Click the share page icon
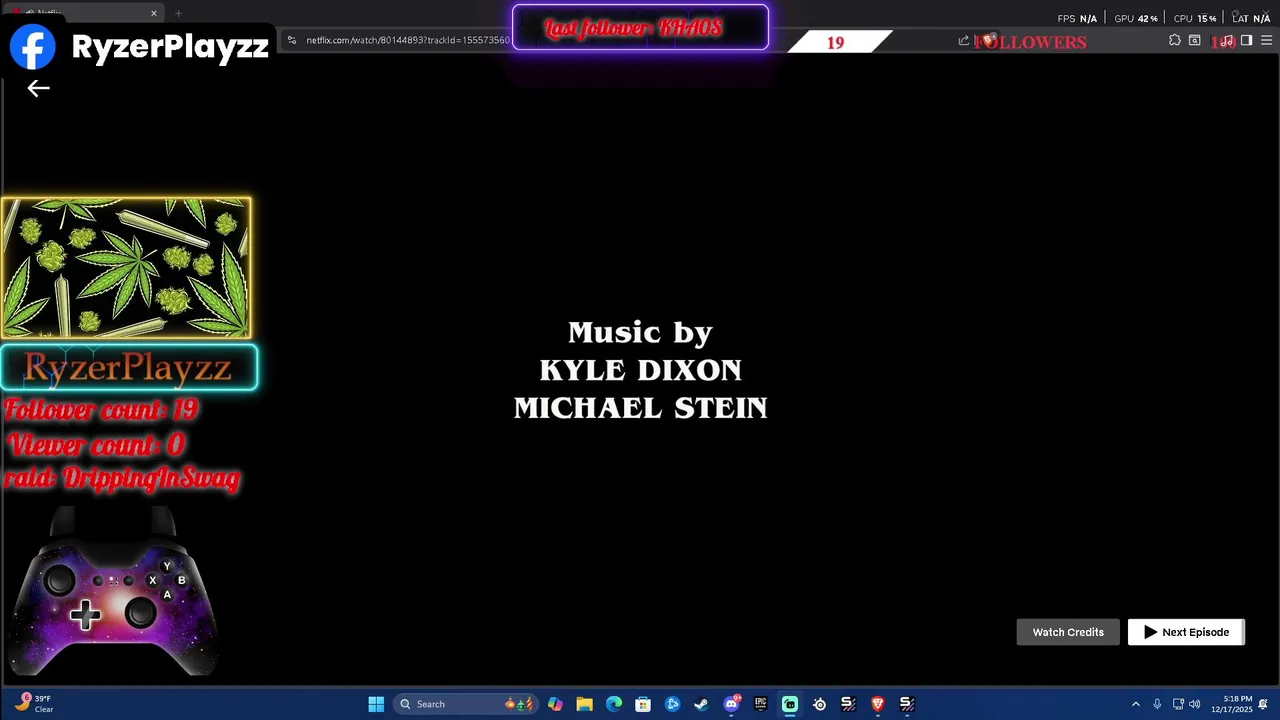This screenshot has height=720, width=1280. pos(963,41)
